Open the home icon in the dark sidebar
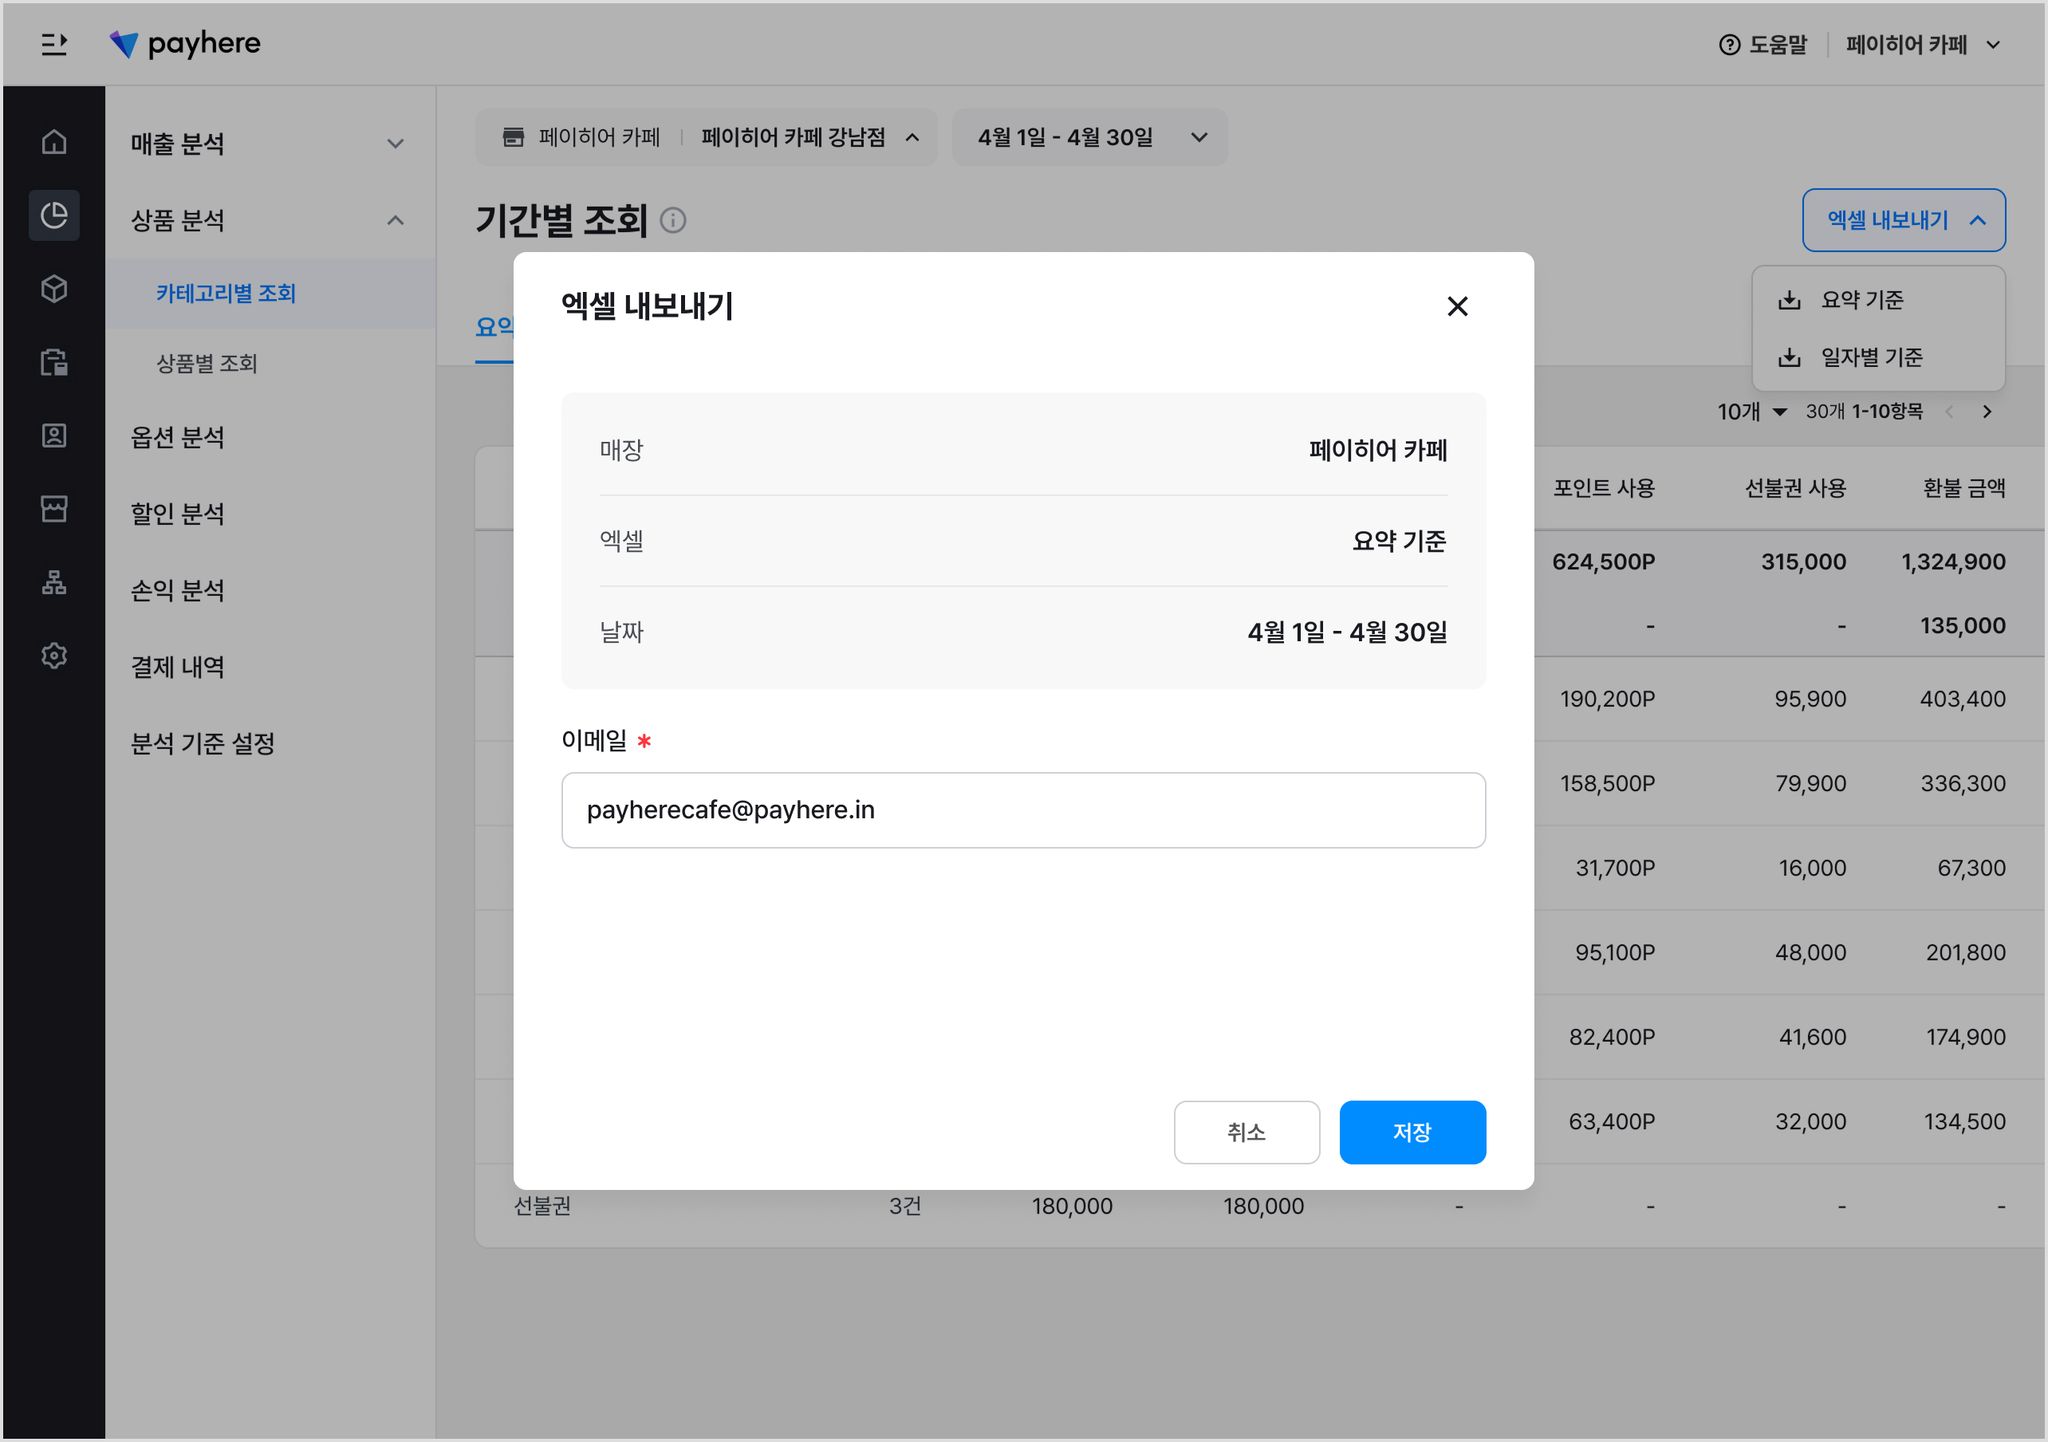Image resolution: width=2048 pixels, height=1442 pixels. tap(54, 142)
